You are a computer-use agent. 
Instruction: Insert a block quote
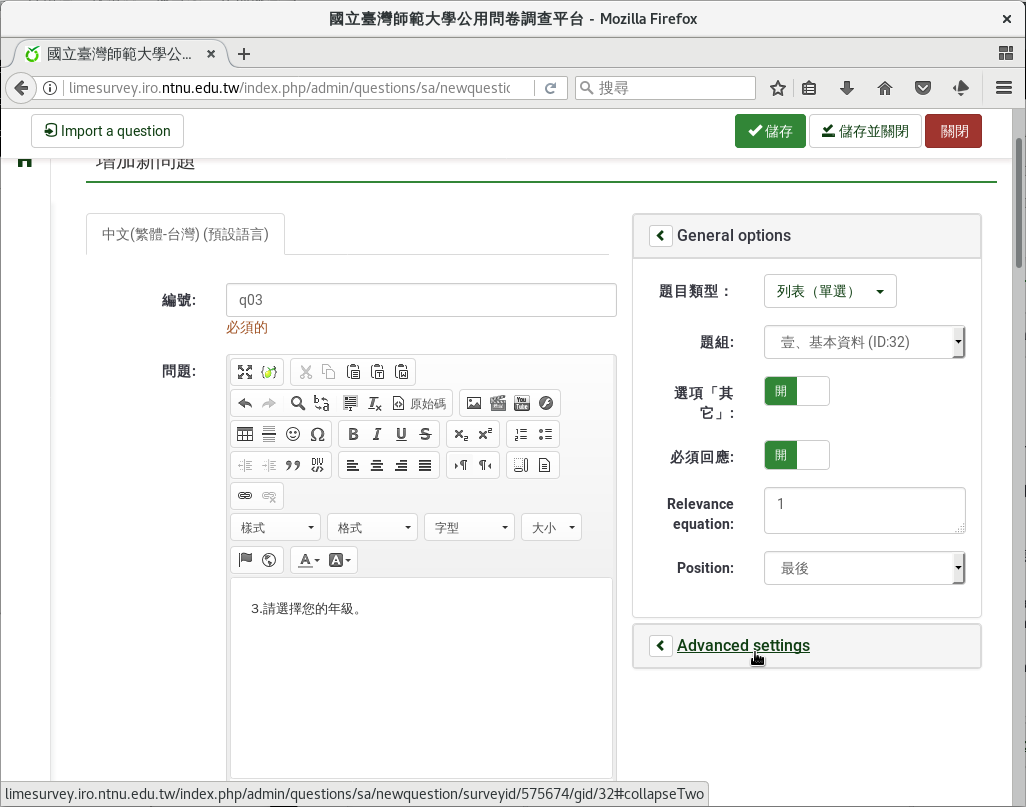point(293,465)
